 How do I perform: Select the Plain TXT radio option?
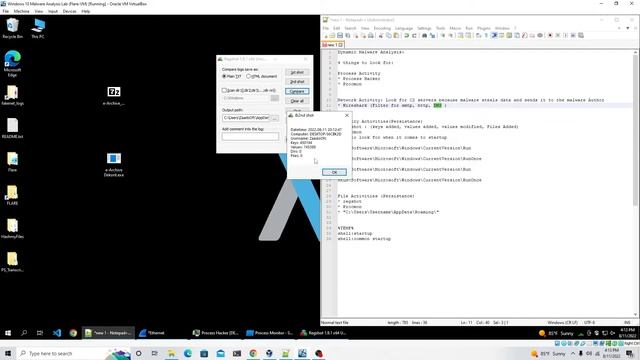point(231,76)
